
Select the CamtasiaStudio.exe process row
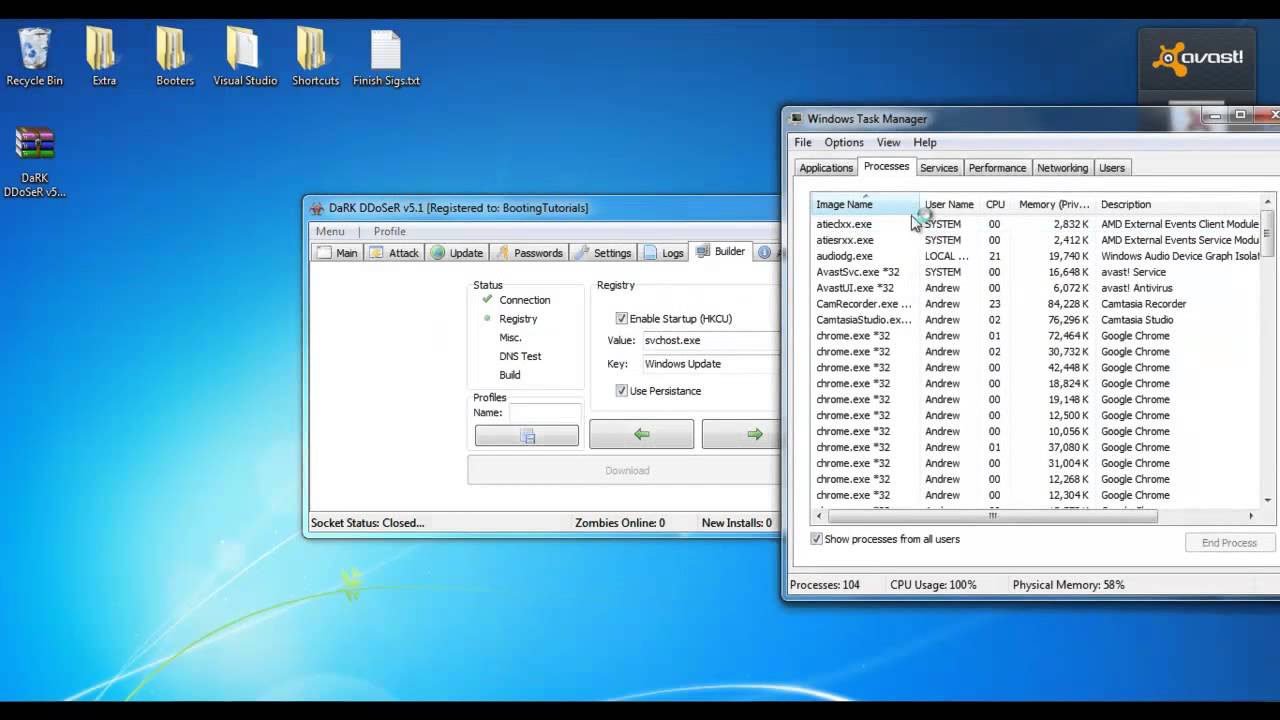(x=1036, y=320)
